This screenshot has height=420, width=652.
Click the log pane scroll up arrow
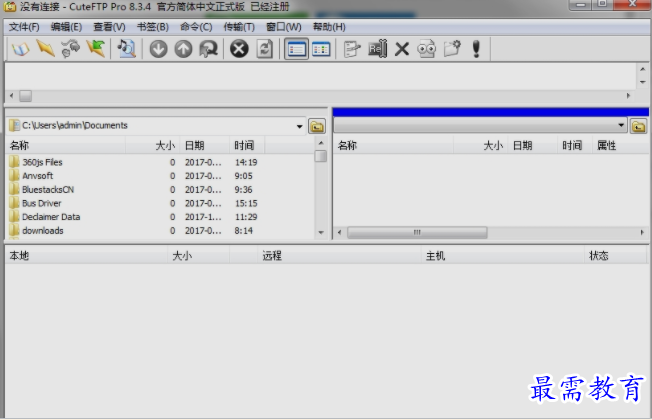tap(642, 69)
